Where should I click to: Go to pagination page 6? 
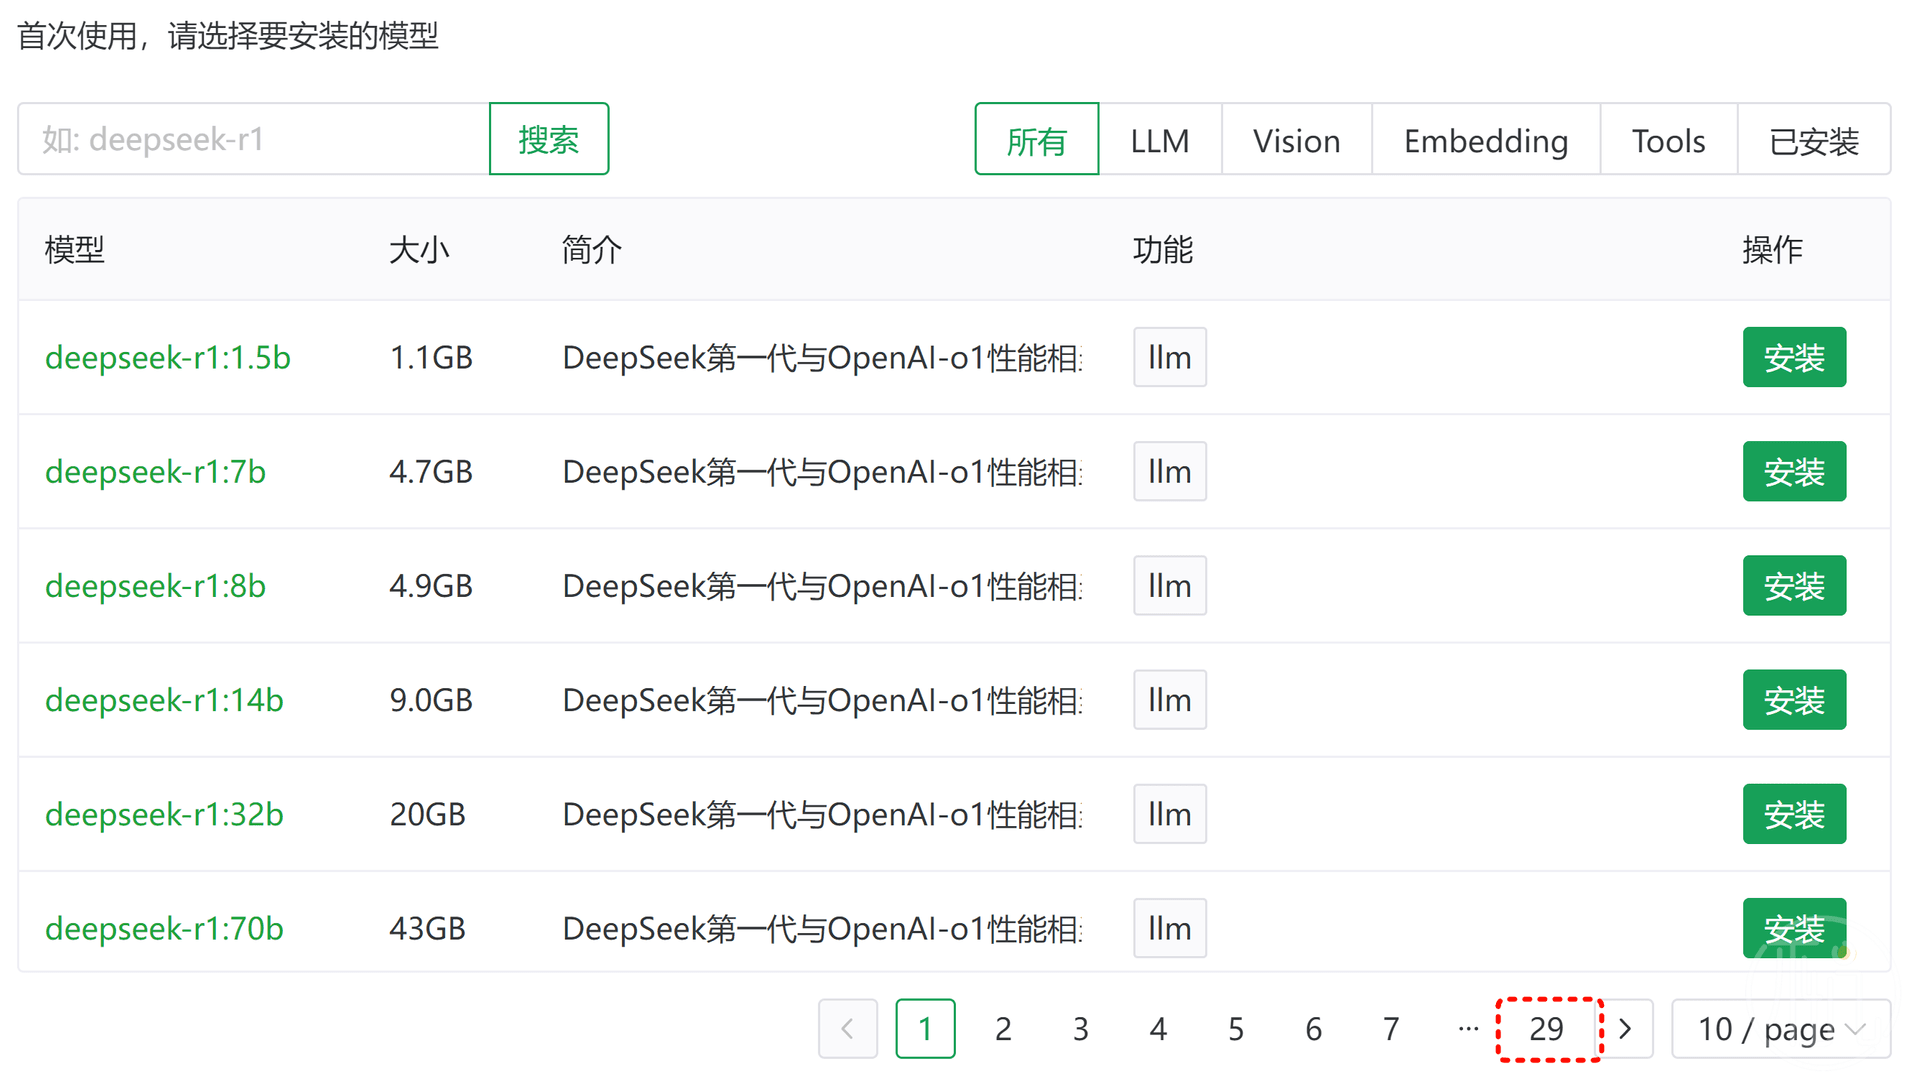(x=1314, y=1028)
